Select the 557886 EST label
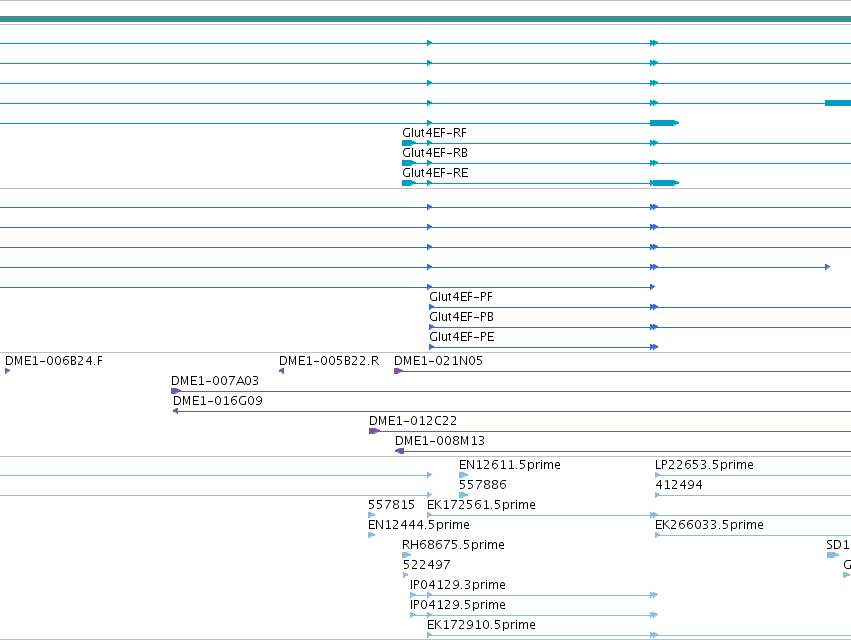The image size is (851, 640). click(482, 485)
